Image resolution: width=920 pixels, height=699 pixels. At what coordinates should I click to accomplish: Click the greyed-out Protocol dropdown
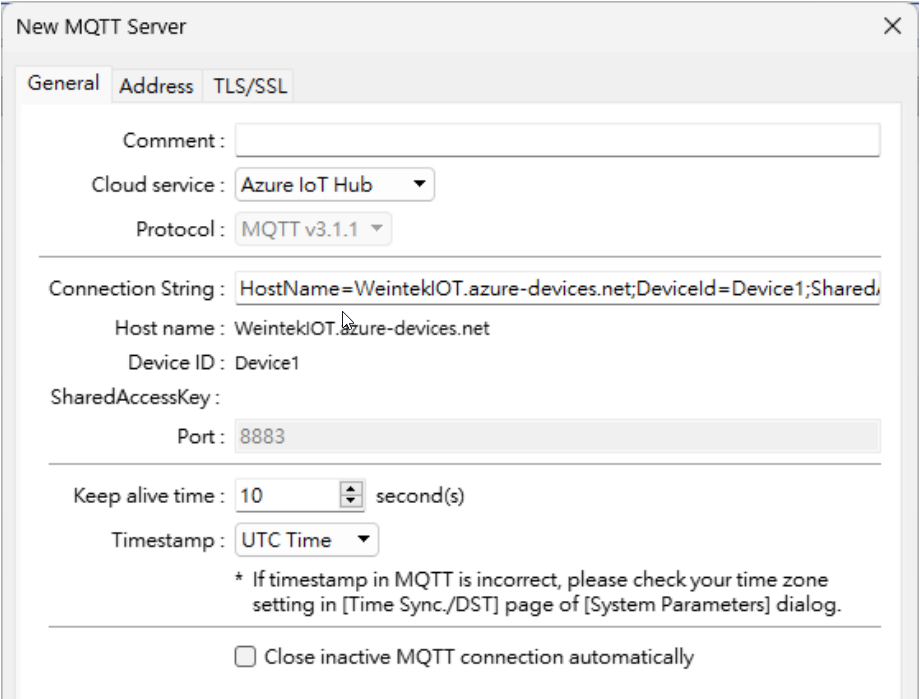tap(313, 230)
